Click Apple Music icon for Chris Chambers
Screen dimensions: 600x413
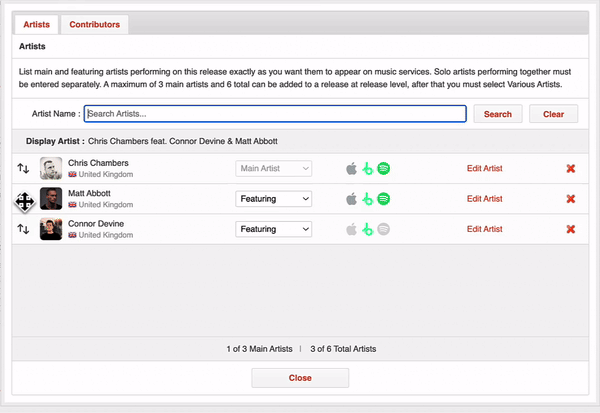pos(351,168)
